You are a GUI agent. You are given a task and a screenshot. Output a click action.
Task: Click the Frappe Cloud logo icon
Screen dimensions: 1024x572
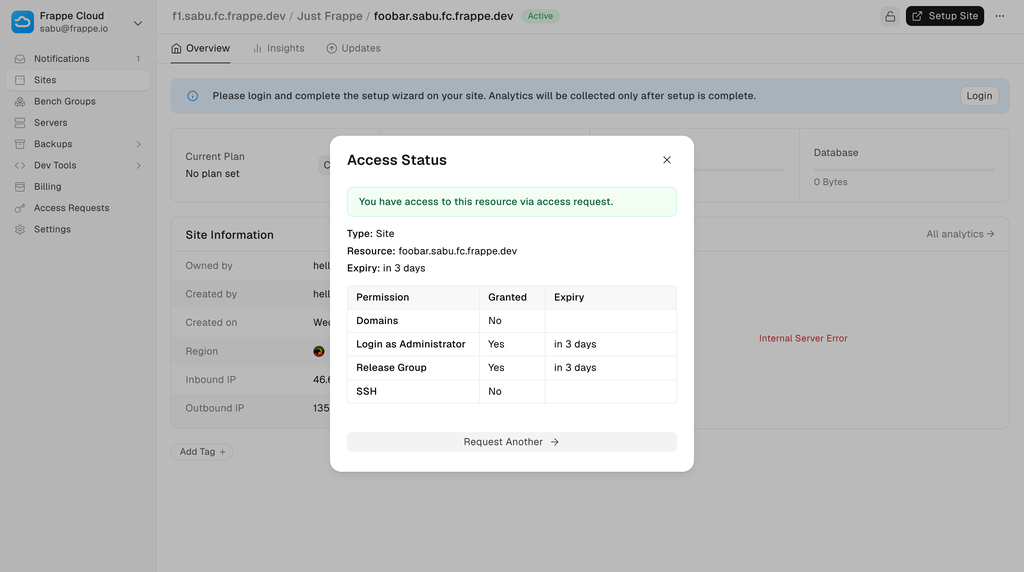[x=22, y=22]
